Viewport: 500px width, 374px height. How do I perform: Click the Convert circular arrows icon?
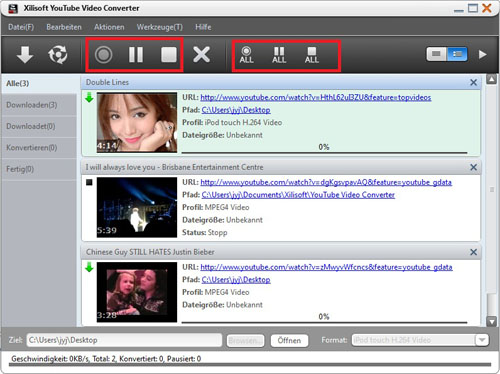pos(58,54)
